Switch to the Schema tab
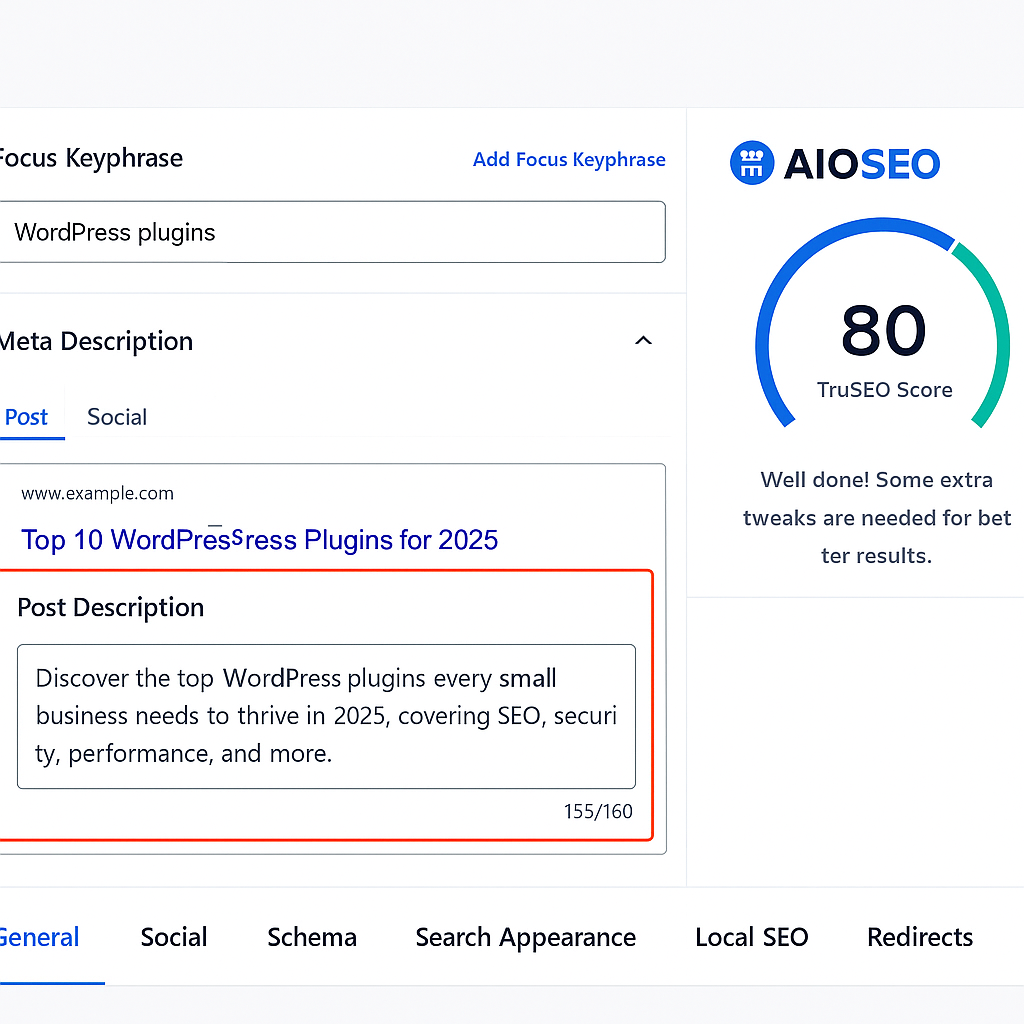Viewport: 1024px width, 1024px height. [x=312, y=937]
